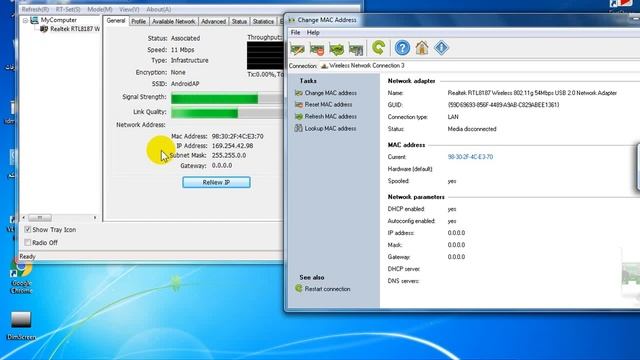Click the Change MAC address task link

tap(331, 93)
